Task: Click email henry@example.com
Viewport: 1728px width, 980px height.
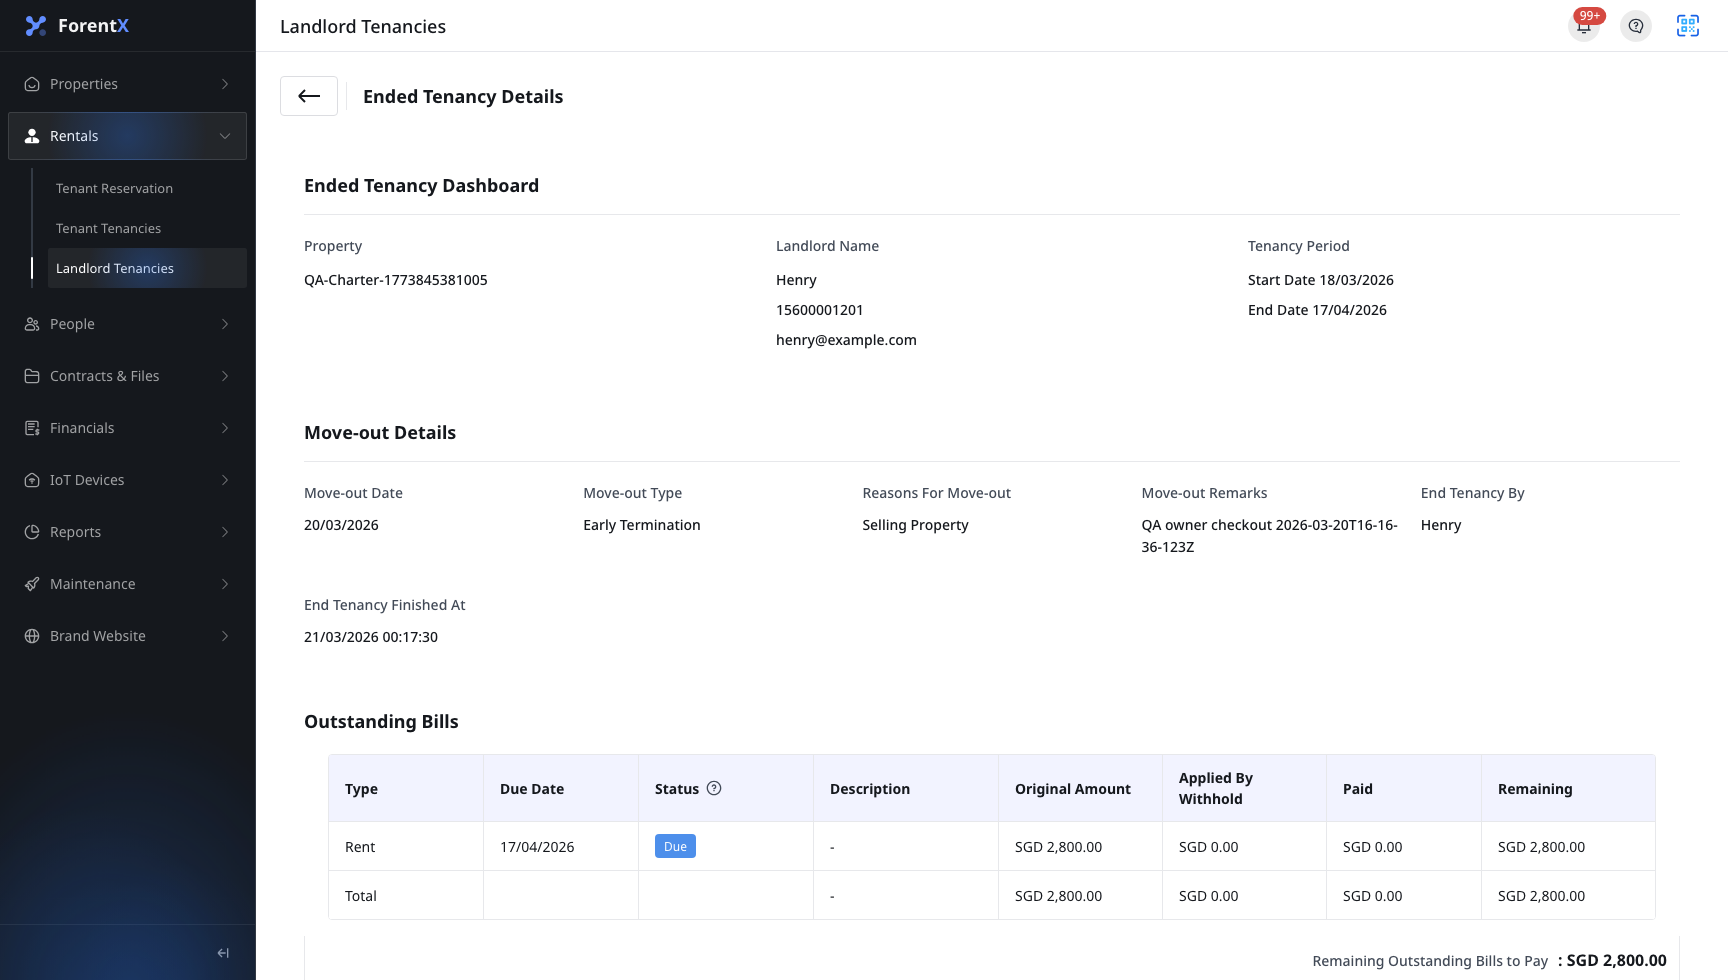Action: click(x=846, y=340)
